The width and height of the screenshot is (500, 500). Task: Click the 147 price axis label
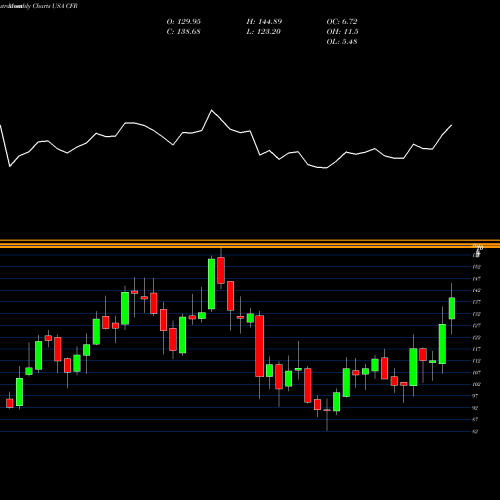click(476, 279)
